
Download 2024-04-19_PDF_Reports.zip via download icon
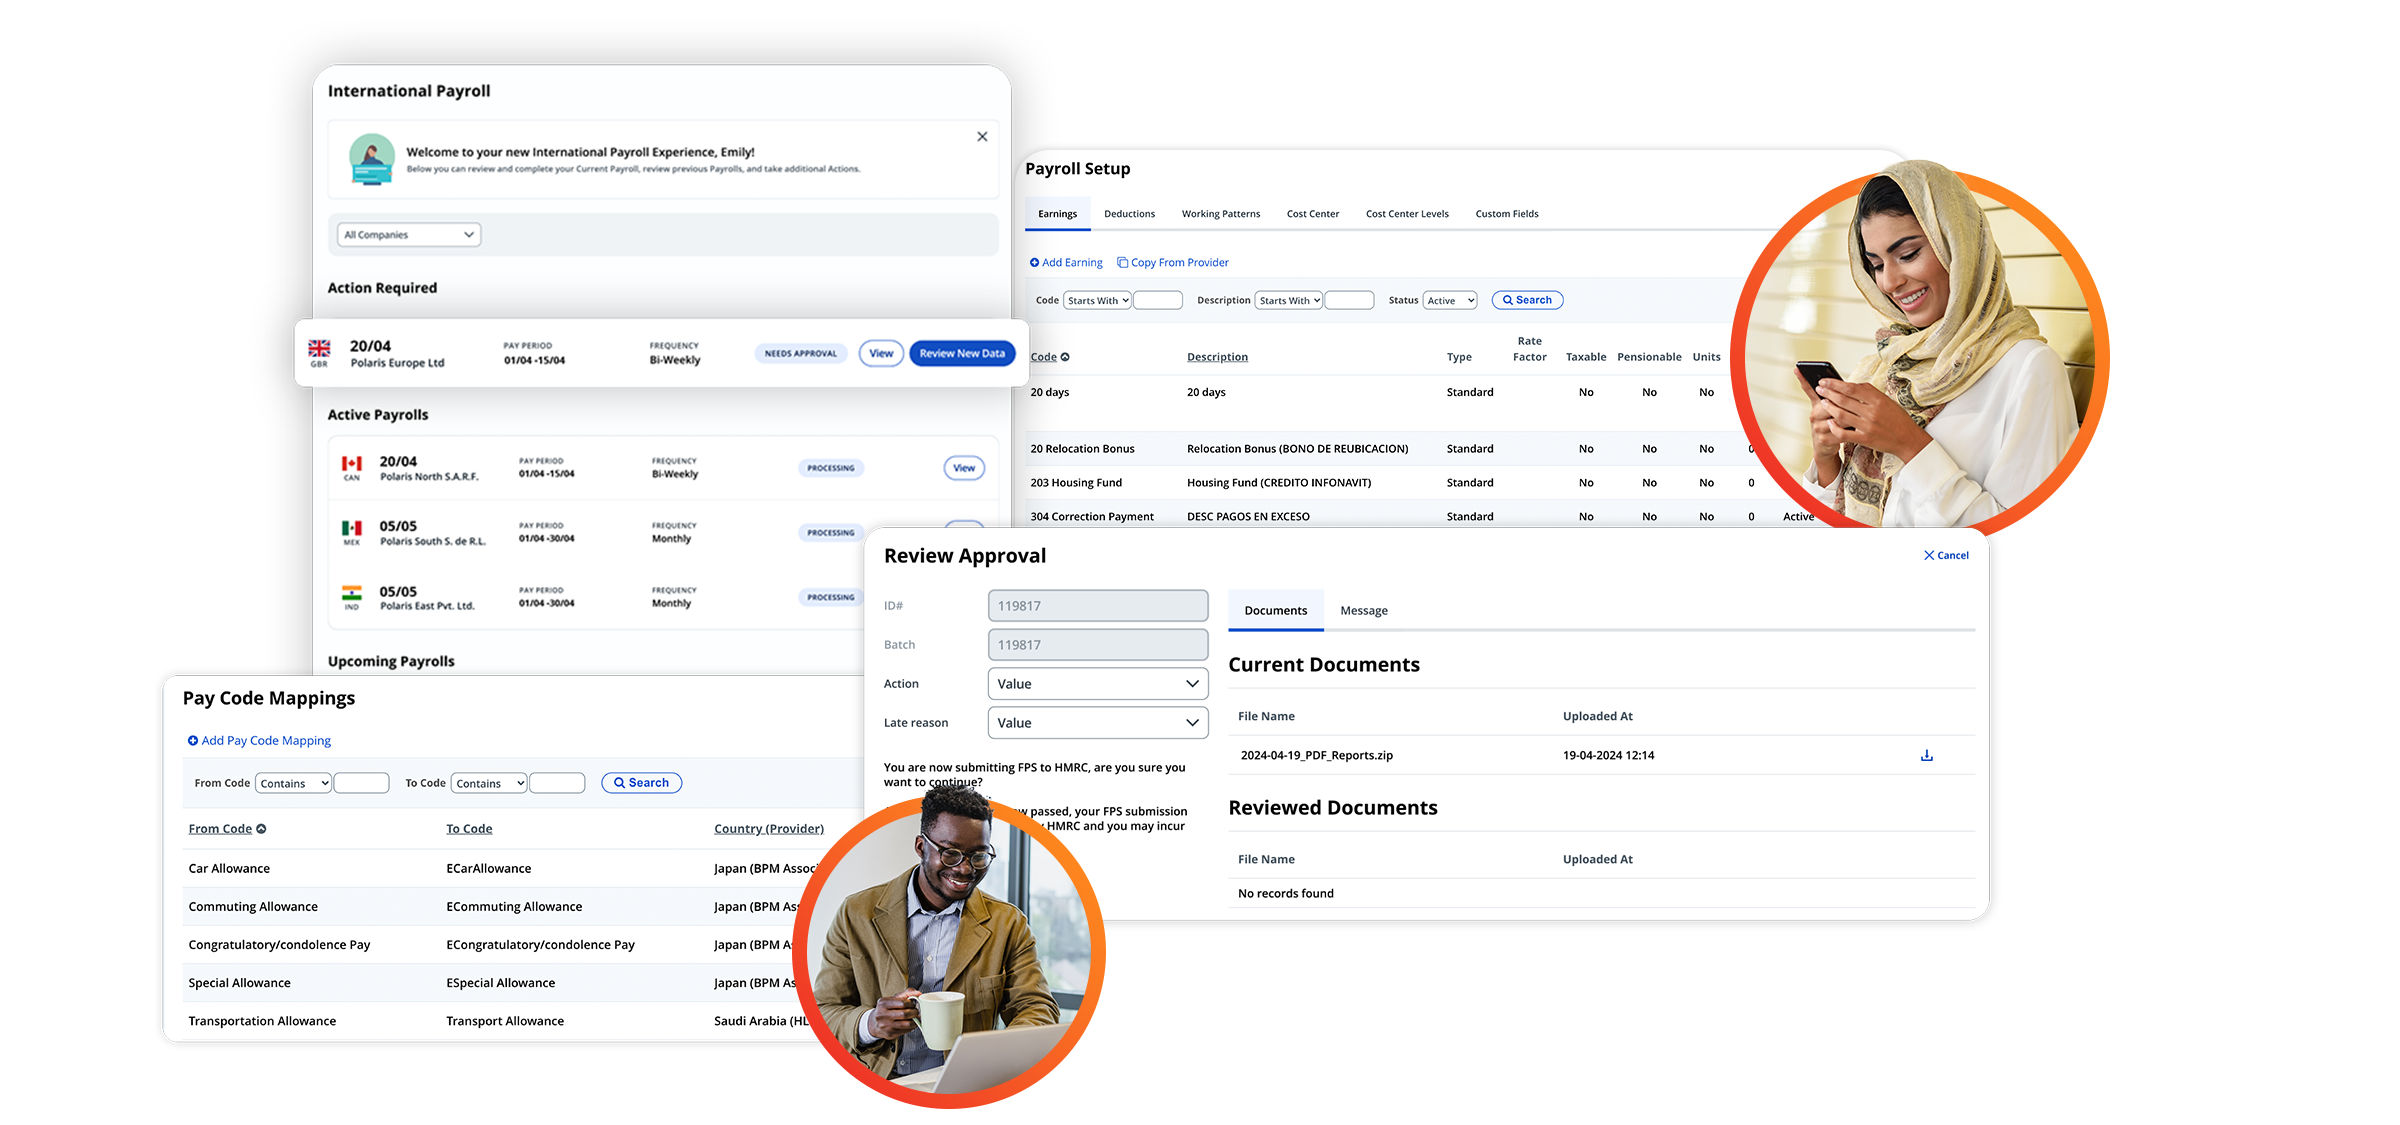[1927, 756]
